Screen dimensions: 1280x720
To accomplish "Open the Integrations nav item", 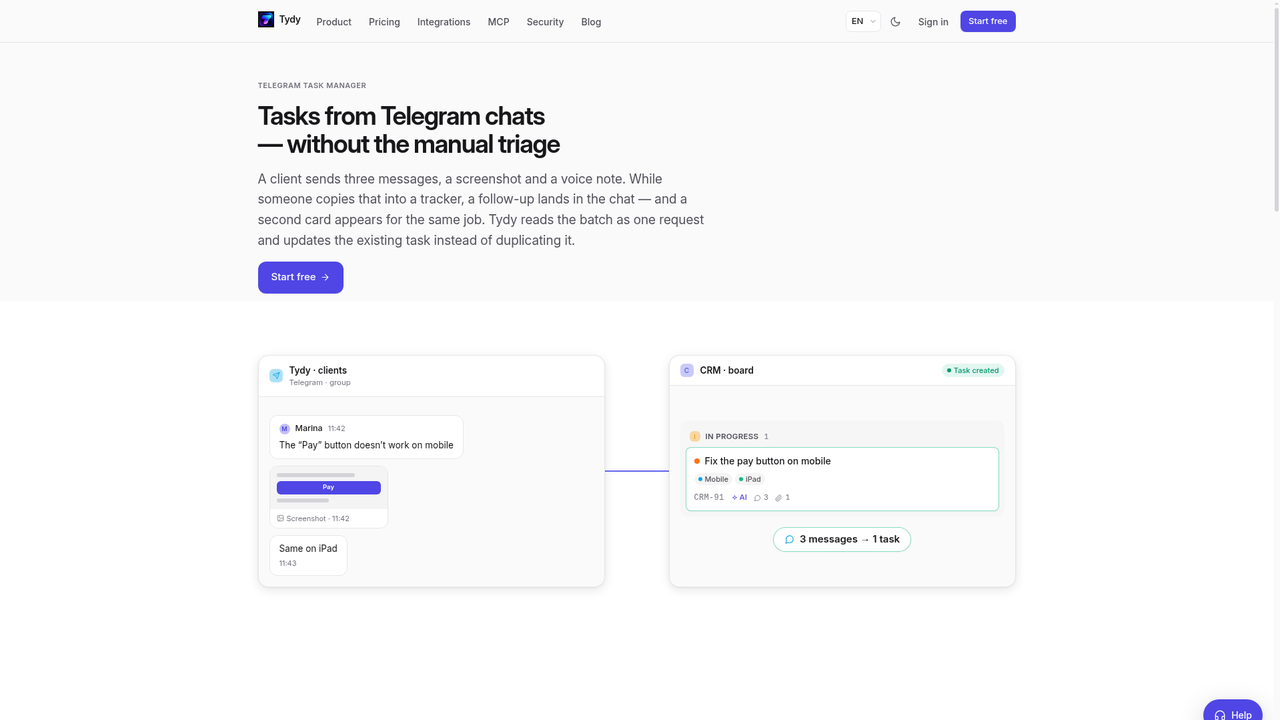I will pos(444,22).
